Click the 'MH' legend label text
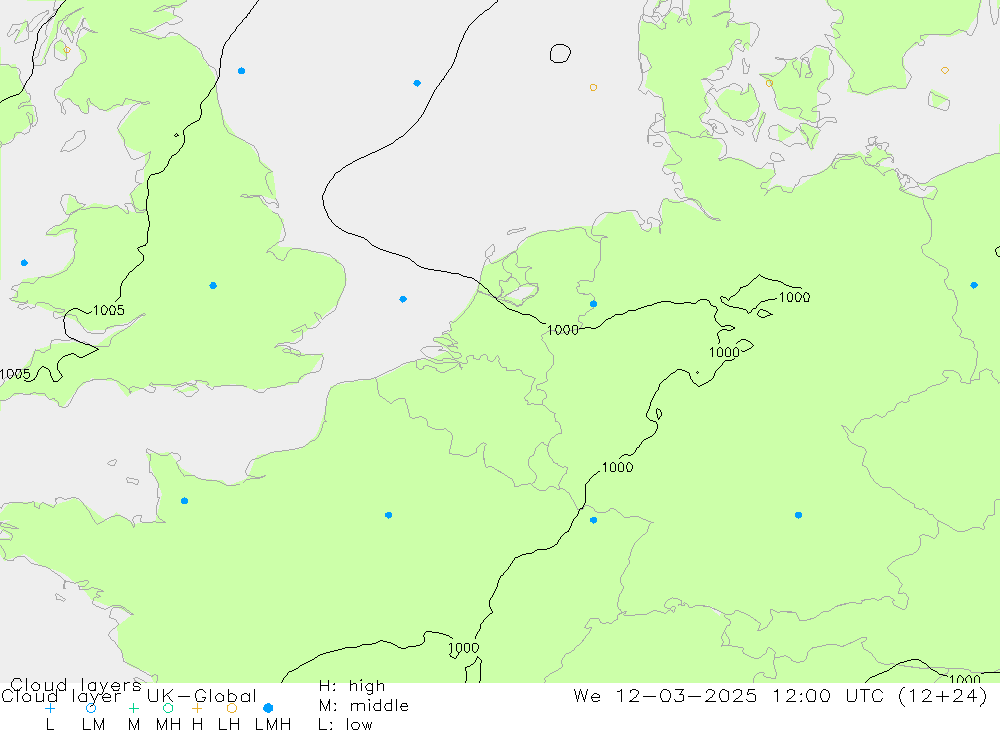Screen dimensions: 1000x733 coord(168,725)
